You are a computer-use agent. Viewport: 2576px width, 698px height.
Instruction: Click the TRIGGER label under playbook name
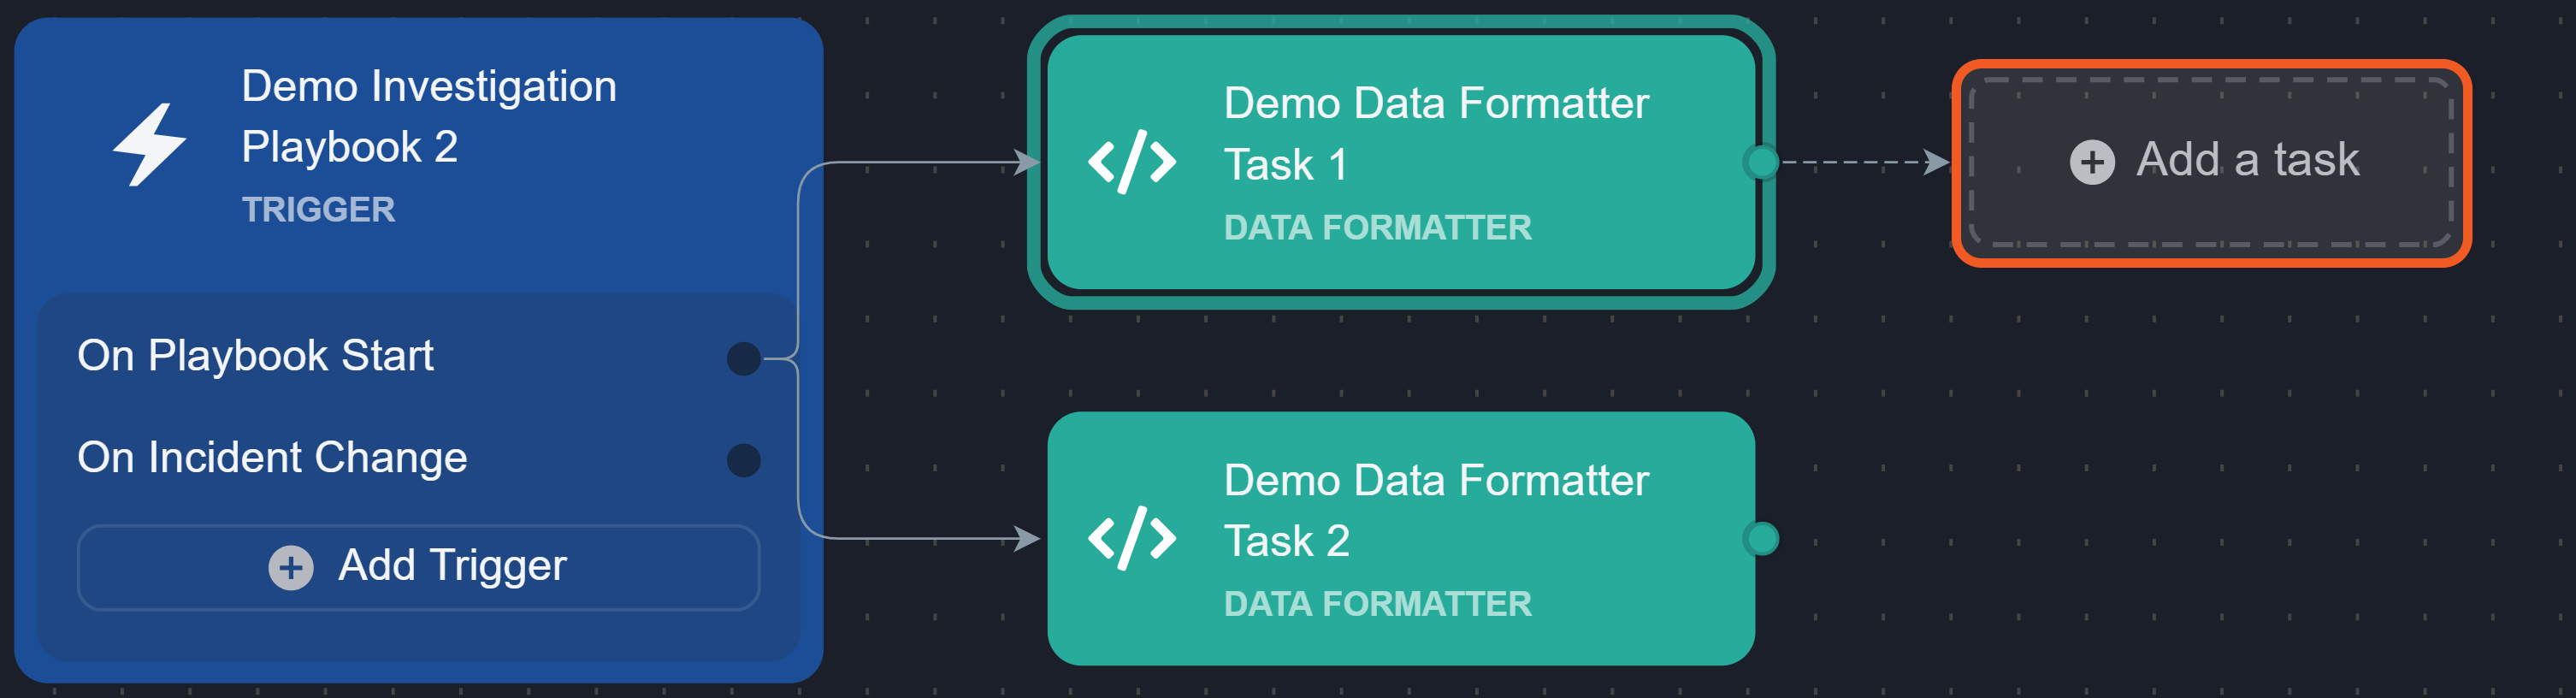coord(318,210)
